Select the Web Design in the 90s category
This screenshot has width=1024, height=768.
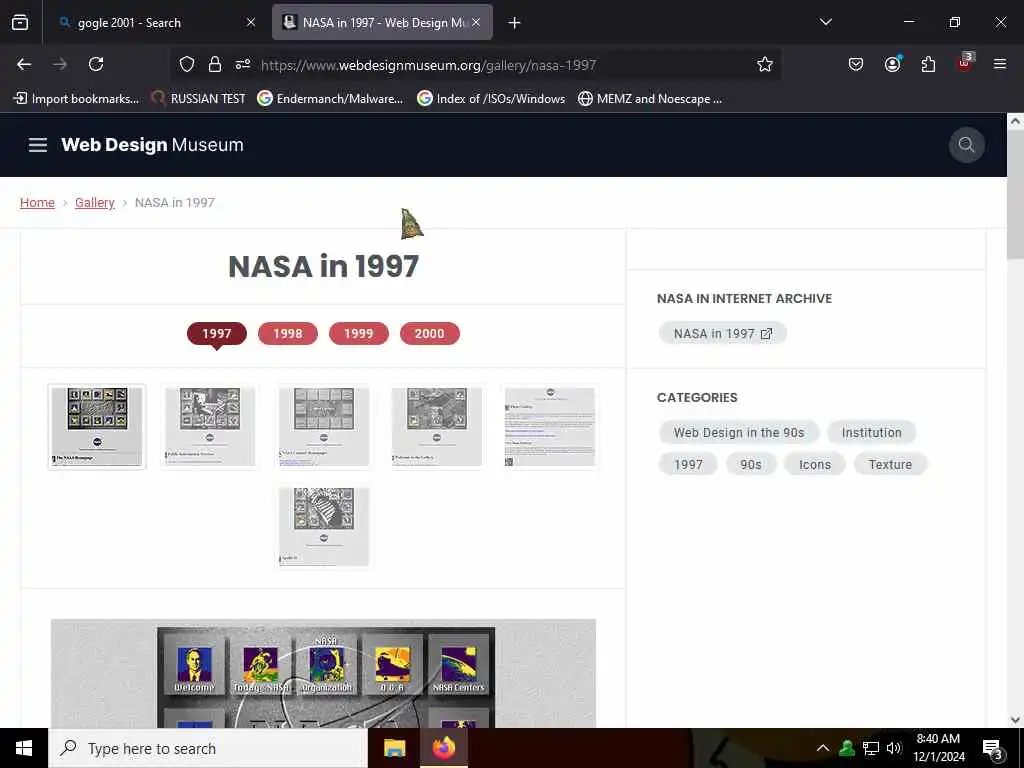[x=739, y=432]
